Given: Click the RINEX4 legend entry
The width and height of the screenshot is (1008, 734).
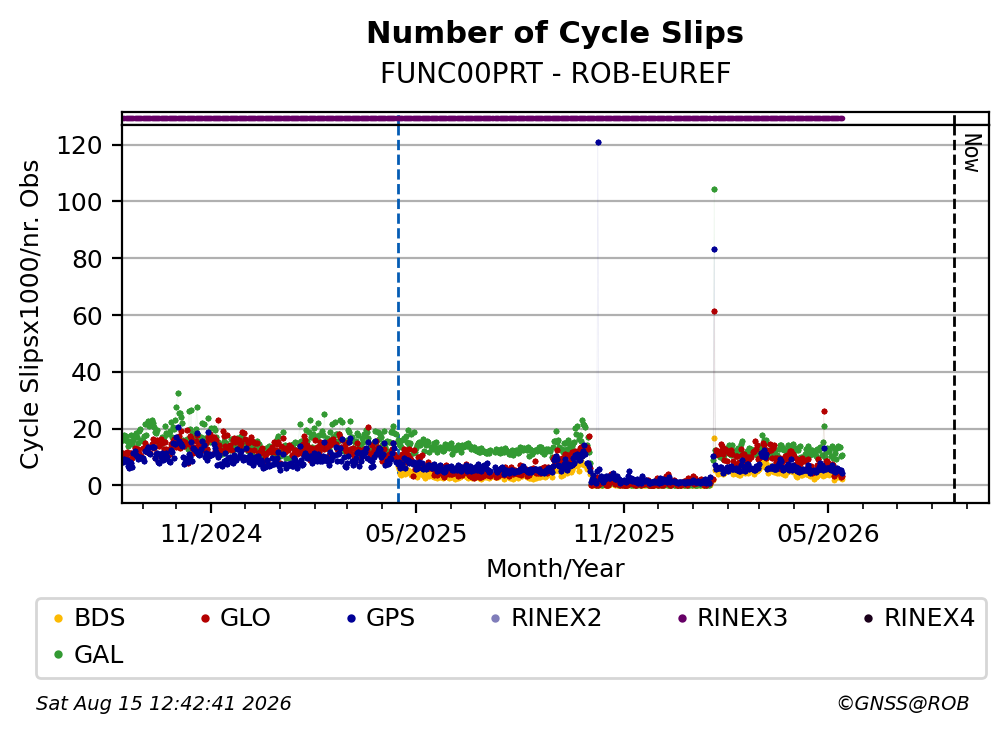Looking at the screenshot, I should 919,618.
